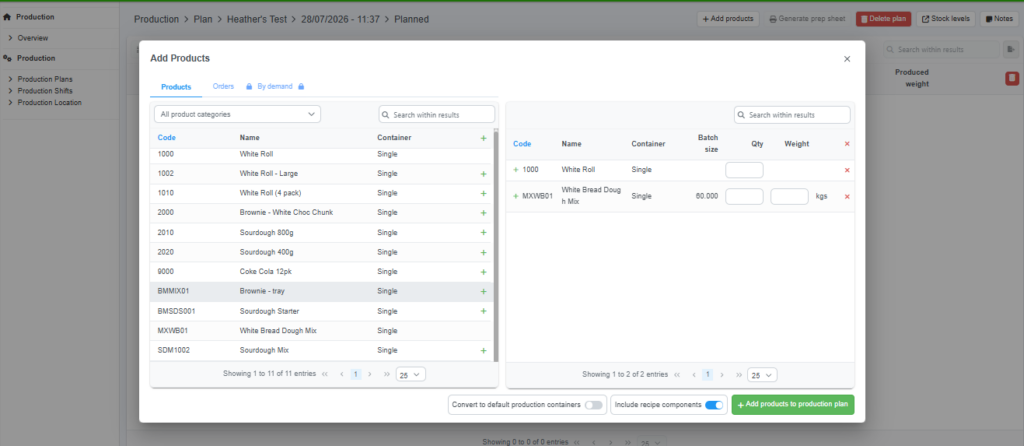Viewport: 1024px width, 446px height.
Task: Add Sourdough Mix via plus icon
Action: click(483, 351)
